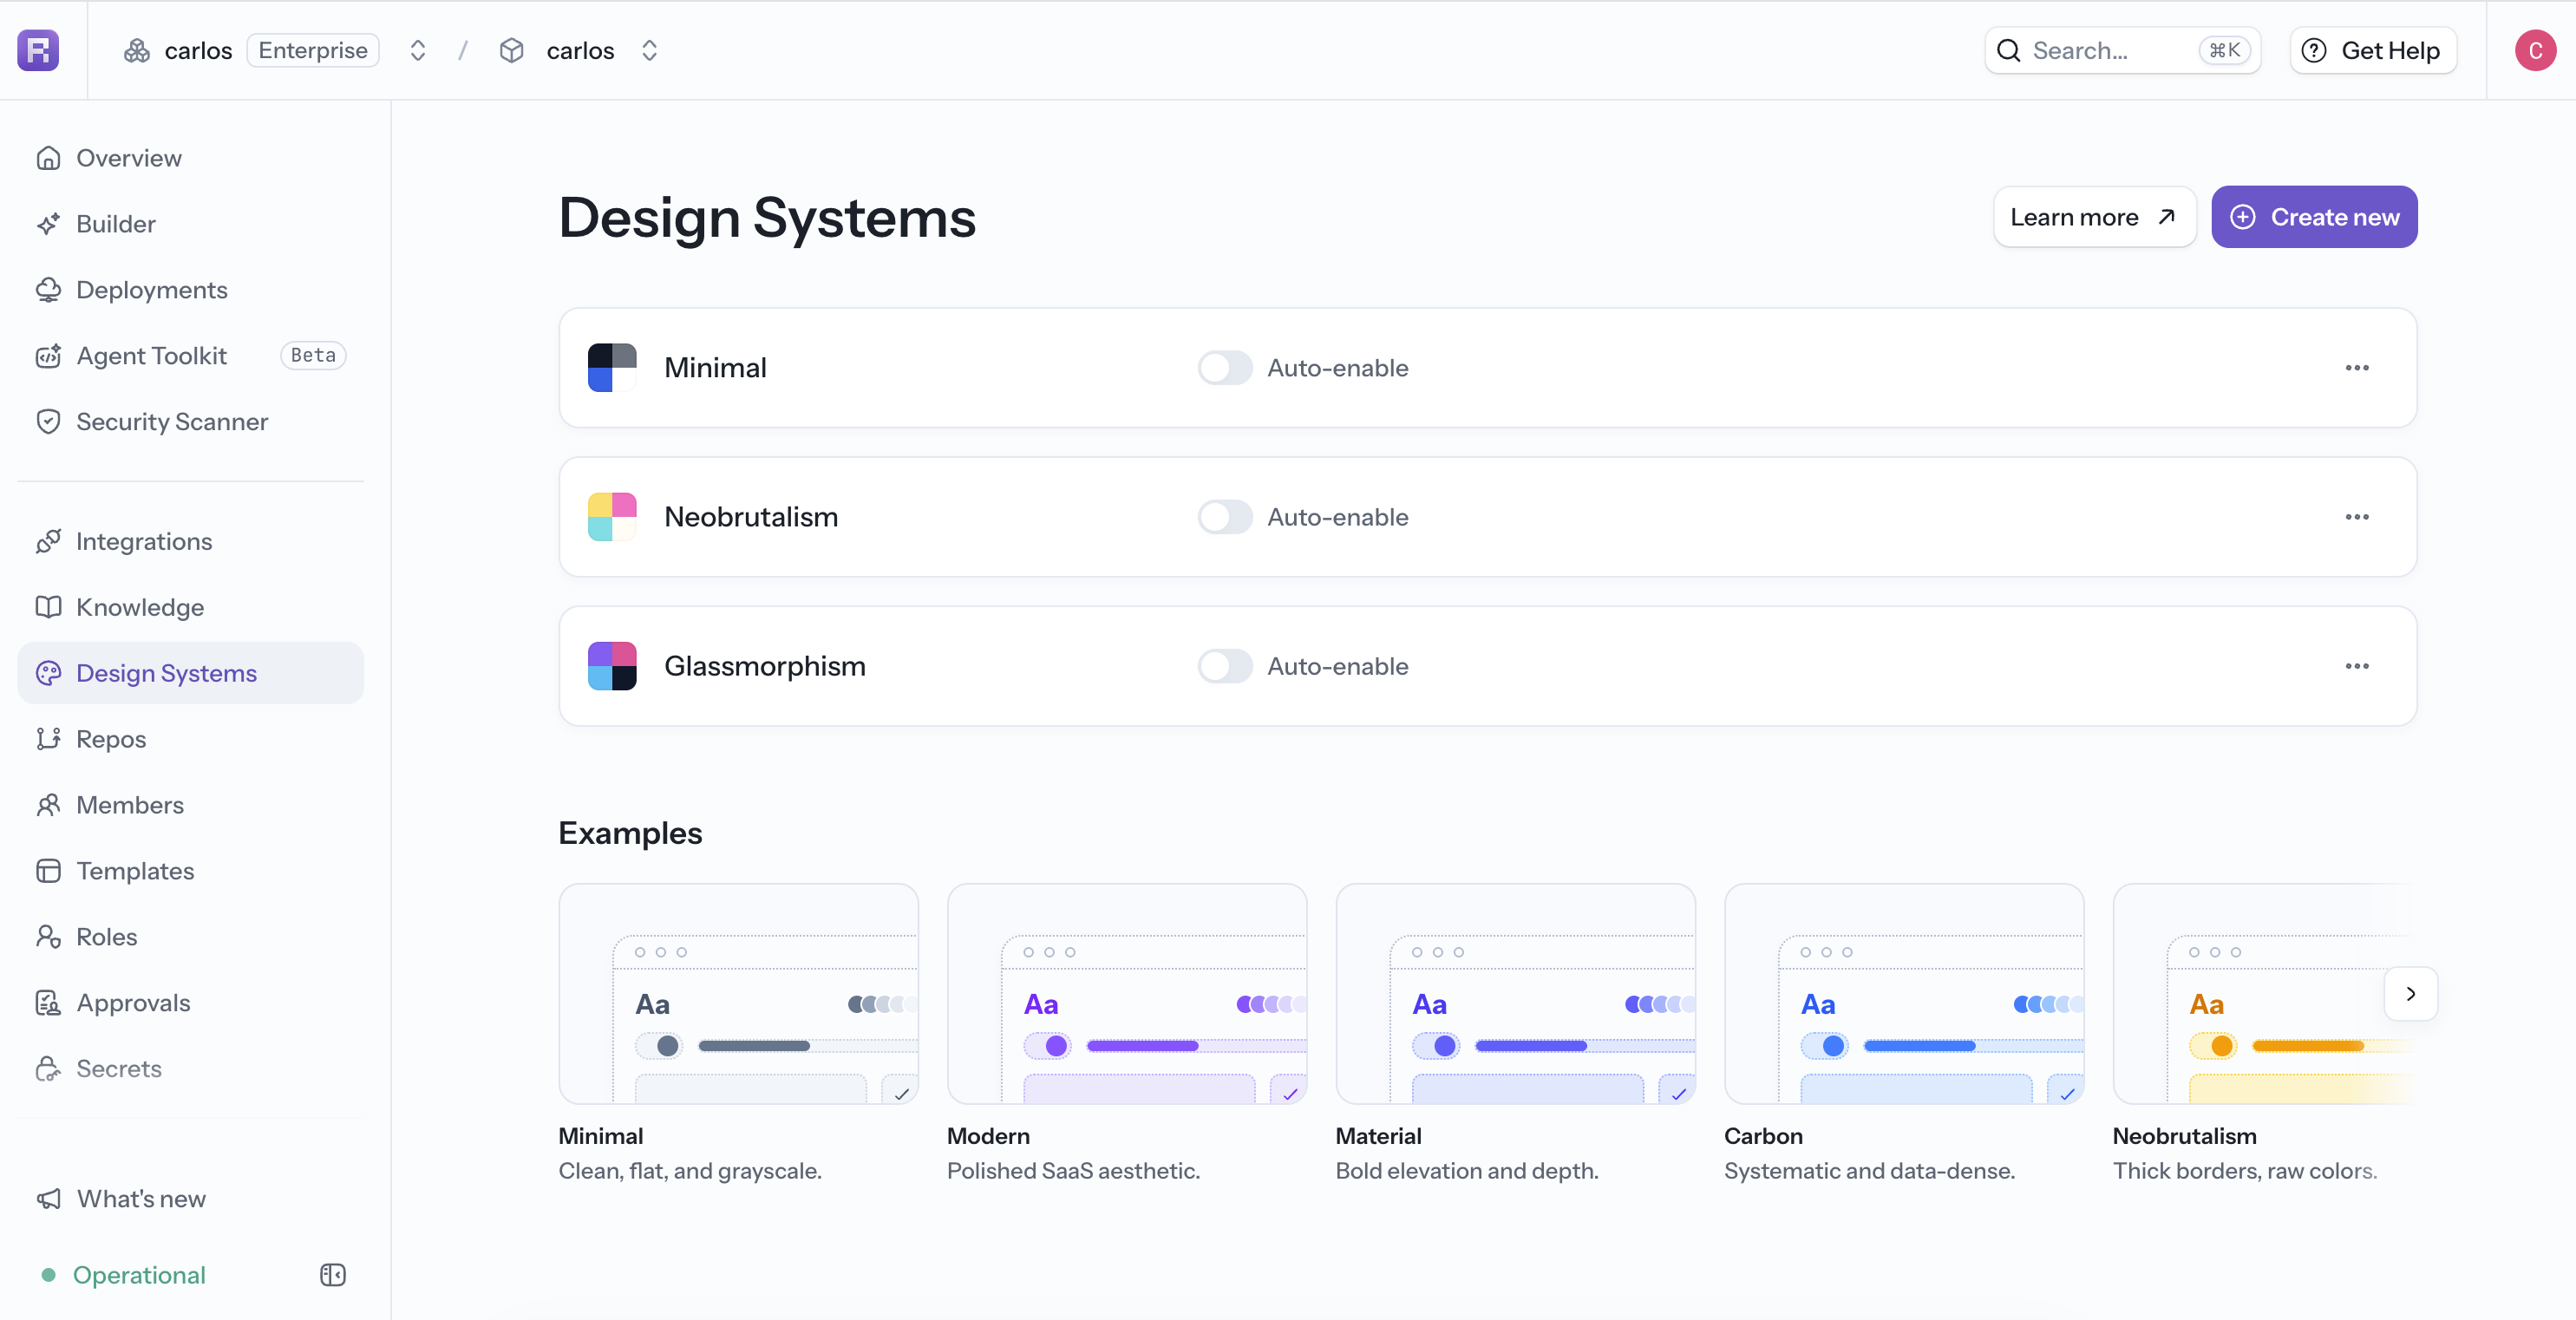Click the Enterprise plan badge

point(313,50)
